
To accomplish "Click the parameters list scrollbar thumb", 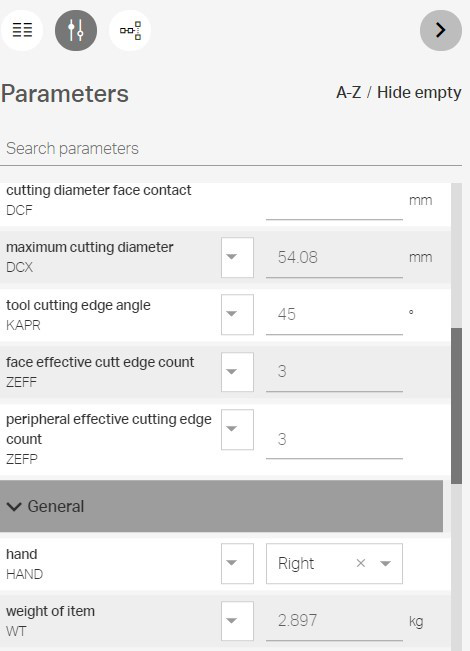I will [456, 406].
